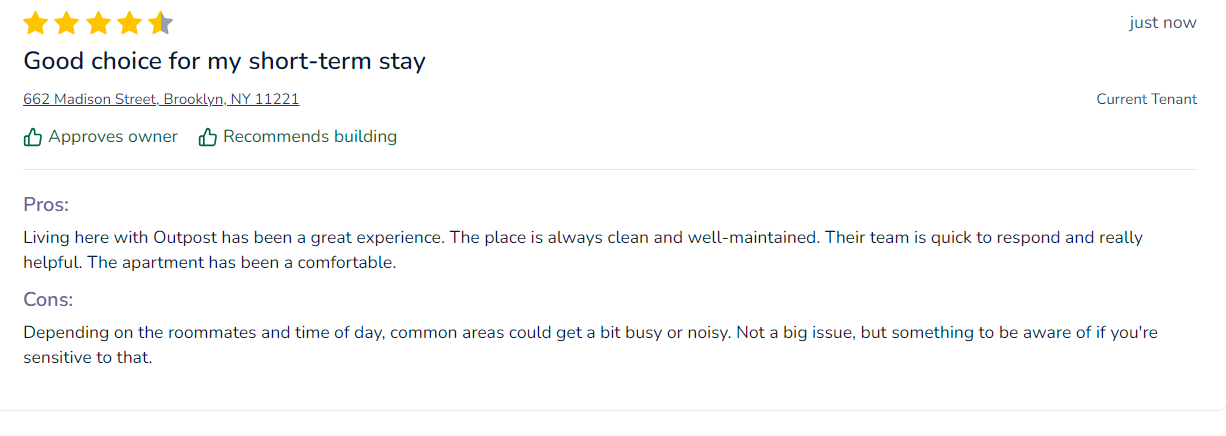
Task: Click the first yellow rating star
Action: [35, 23]
